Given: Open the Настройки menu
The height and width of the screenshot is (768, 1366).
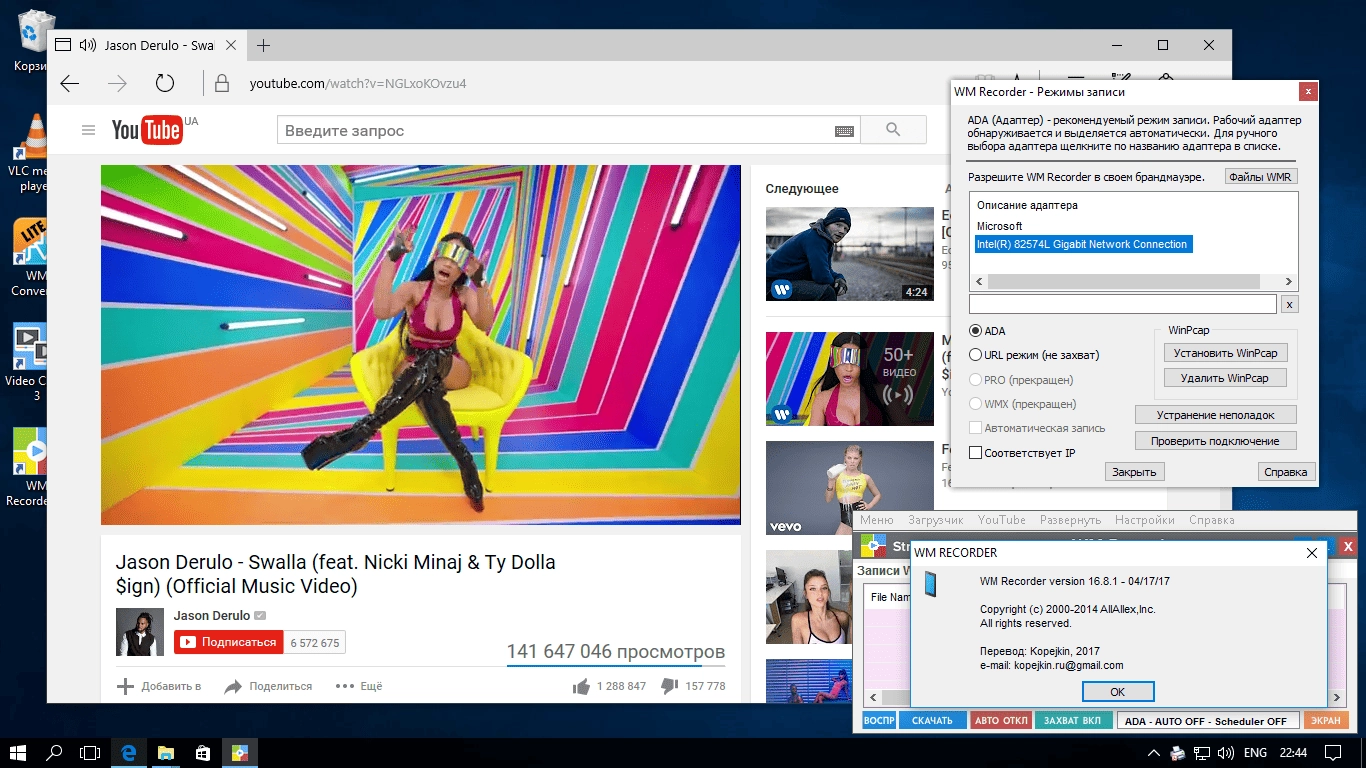Looking at the screenshot, I should pyautogui.click(x=1145, y=520).
